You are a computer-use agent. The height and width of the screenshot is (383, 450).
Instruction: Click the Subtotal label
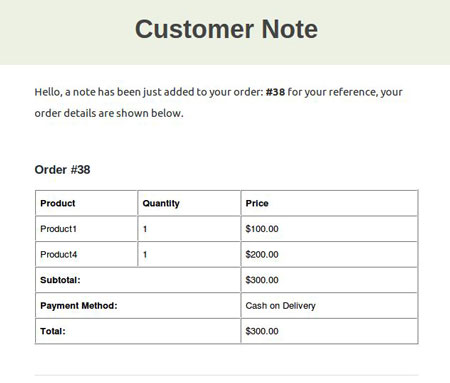[60, 280]
